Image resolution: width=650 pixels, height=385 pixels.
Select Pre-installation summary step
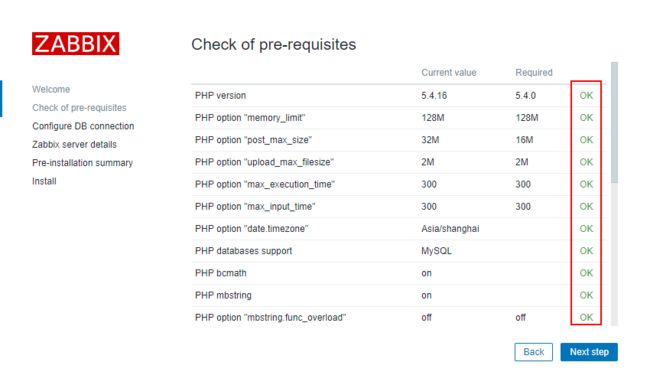[82, 163]
